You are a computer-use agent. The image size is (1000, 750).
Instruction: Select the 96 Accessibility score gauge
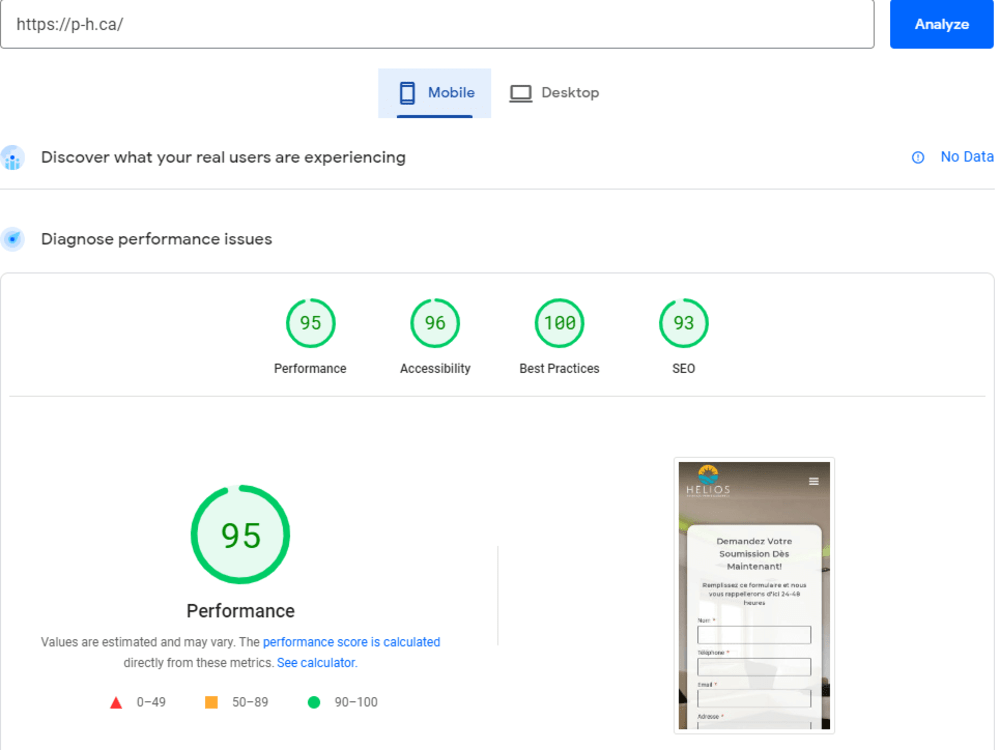tap(435, 323)
